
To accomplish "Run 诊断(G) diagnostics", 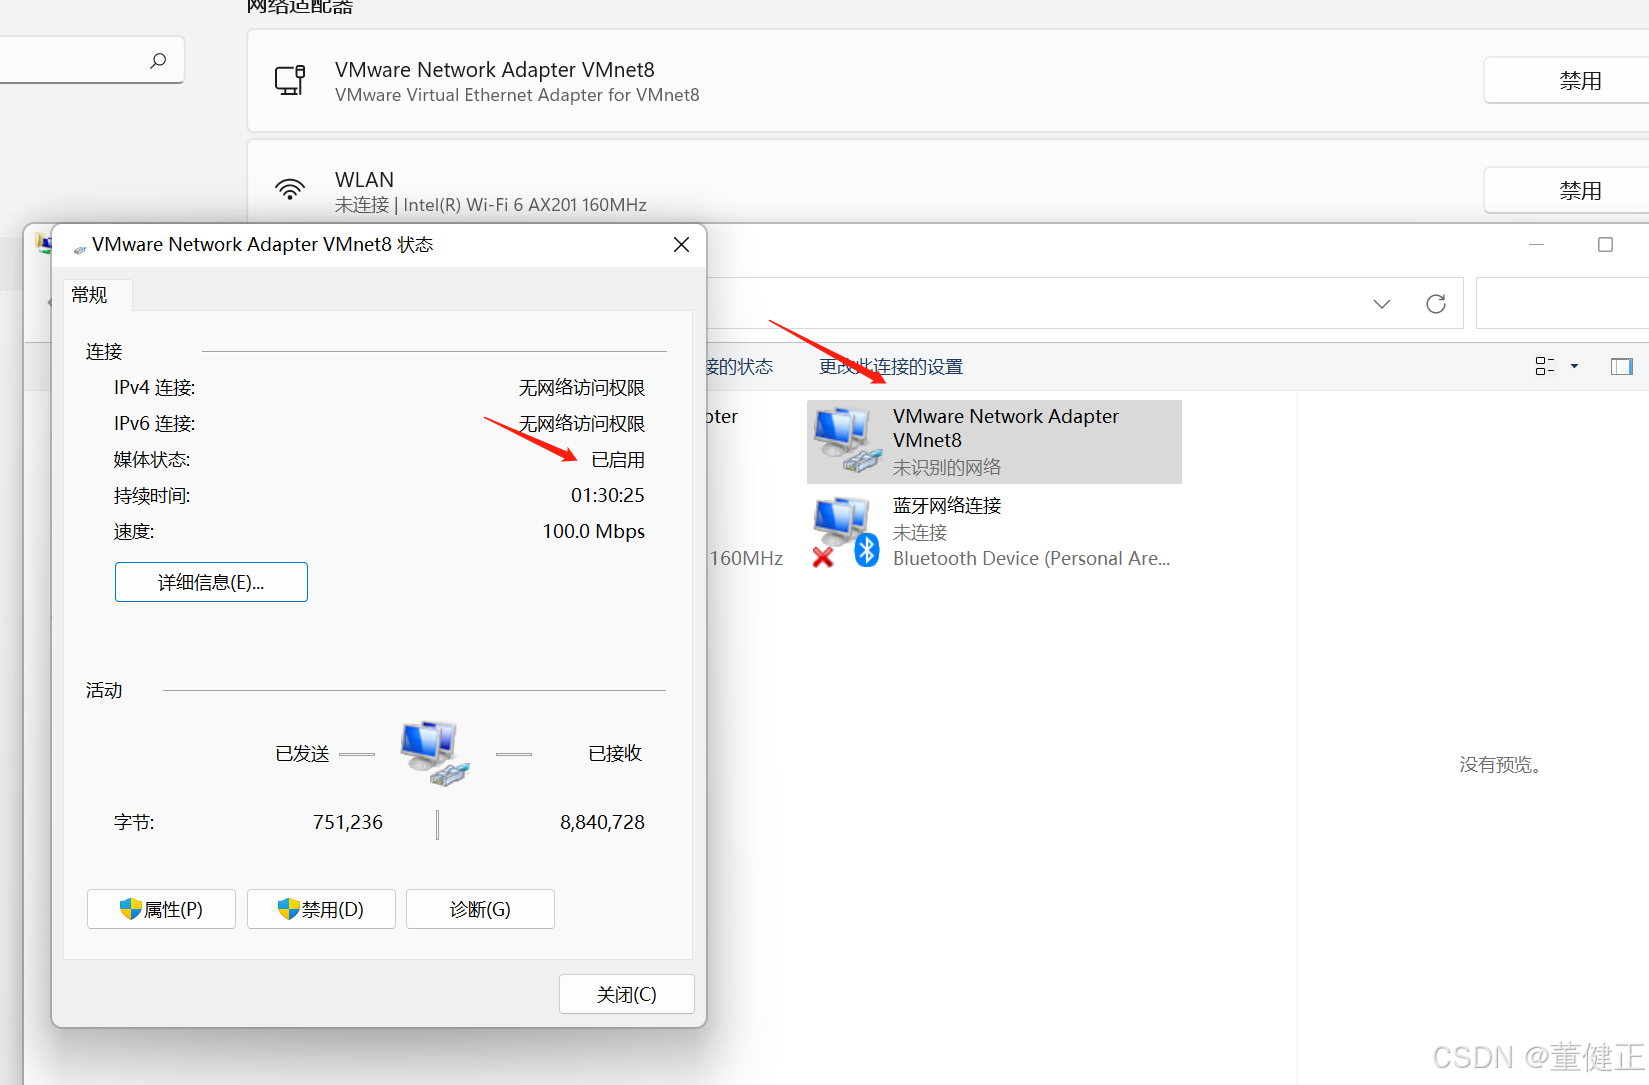I will pos(480,909).
